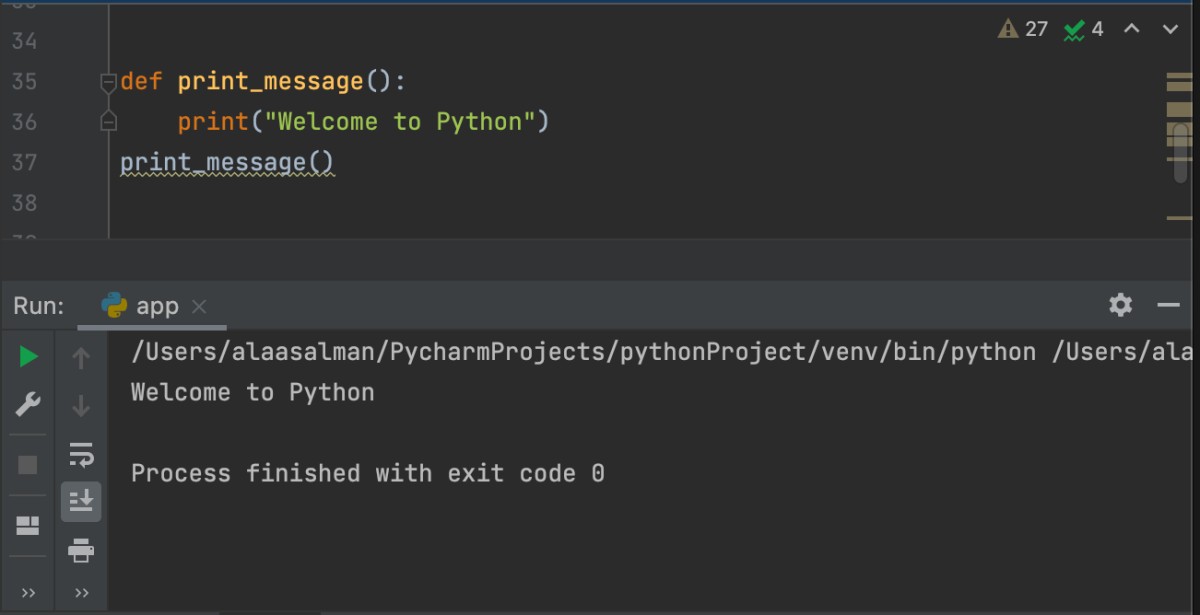Click the restore layout icon
1200x615 pixels.
28,526
